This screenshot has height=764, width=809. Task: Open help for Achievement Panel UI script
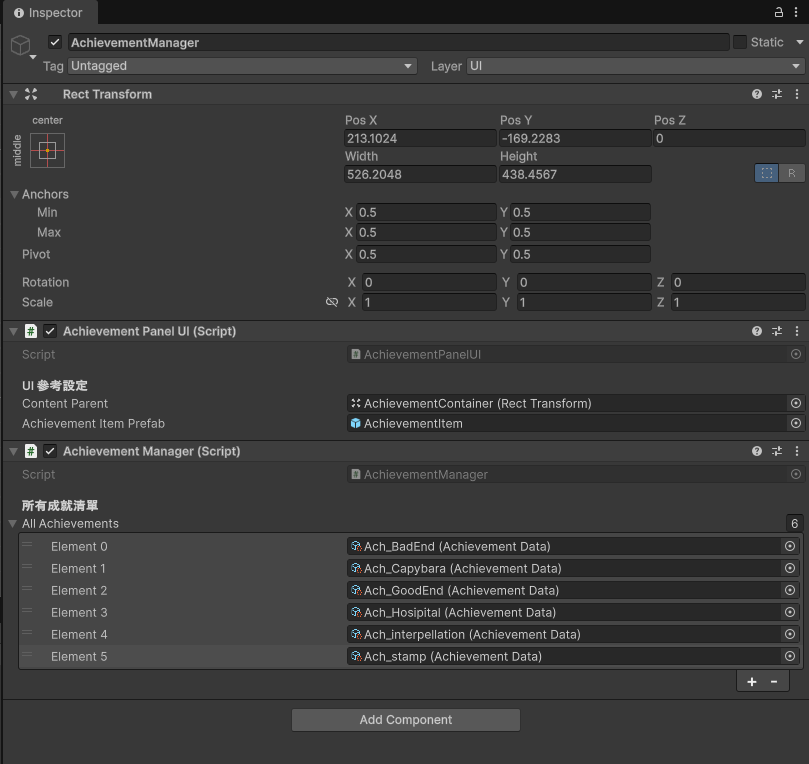(757, 331)
